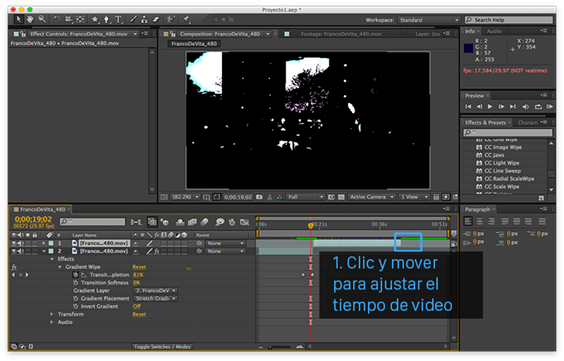
Task: Expand layer 1 properties triangle
Action: (x=44, y=243)
